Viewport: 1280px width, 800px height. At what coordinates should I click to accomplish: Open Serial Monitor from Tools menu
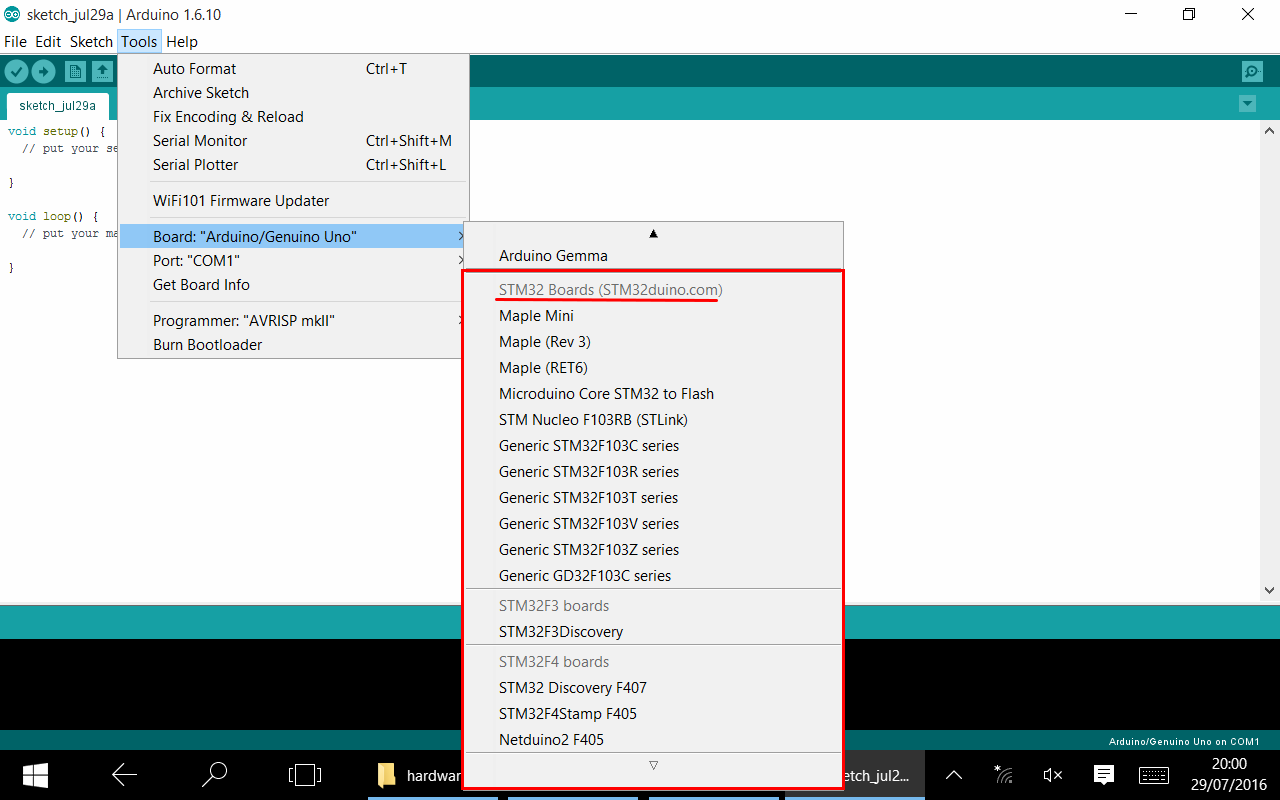[x=293, y=141]
